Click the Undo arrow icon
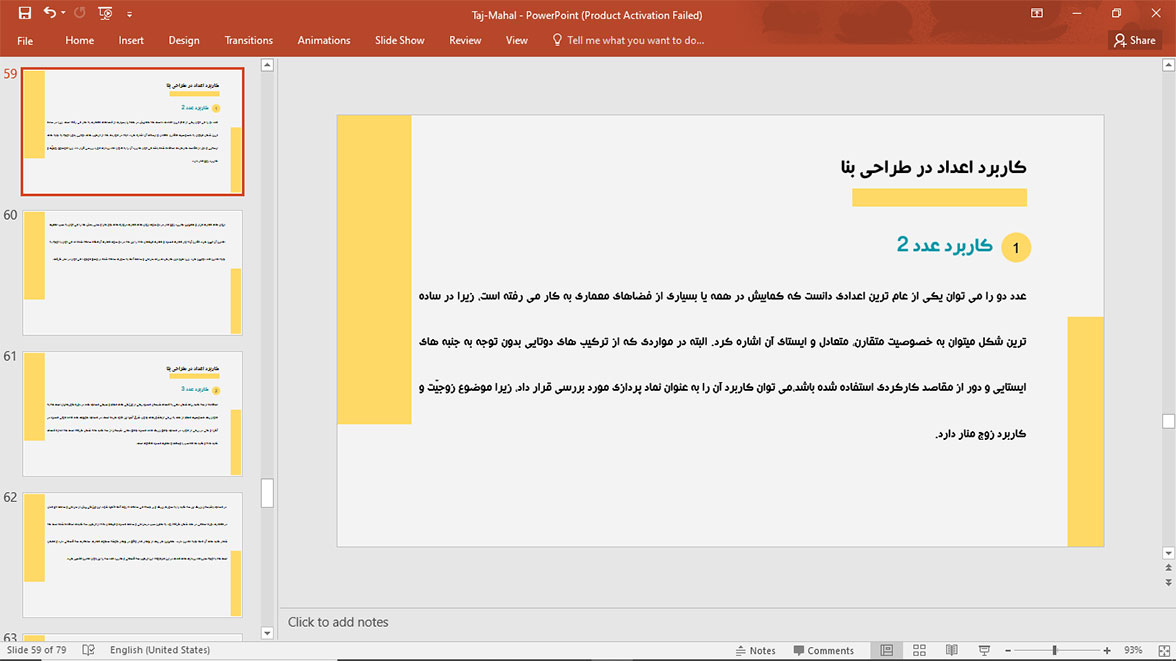Screen dimensions: 1176x661 pyautogui.click(x=49, y=14)
